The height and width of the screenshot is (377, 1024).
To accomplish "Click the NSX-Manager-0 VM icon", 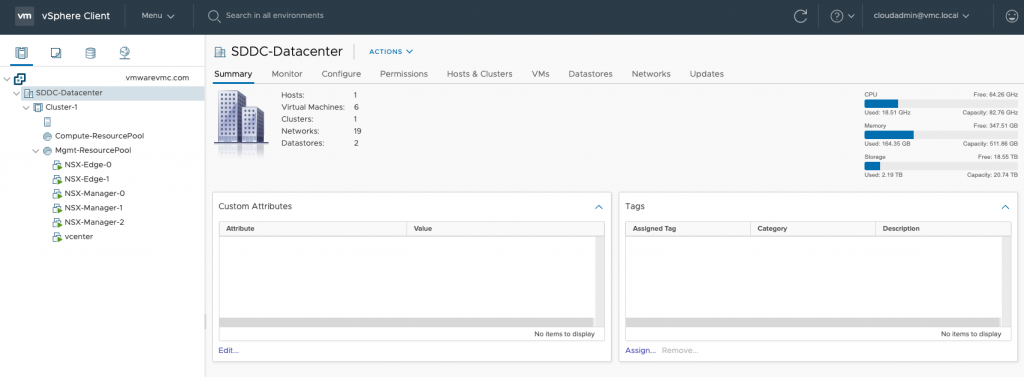I will [x=56, y=193].
